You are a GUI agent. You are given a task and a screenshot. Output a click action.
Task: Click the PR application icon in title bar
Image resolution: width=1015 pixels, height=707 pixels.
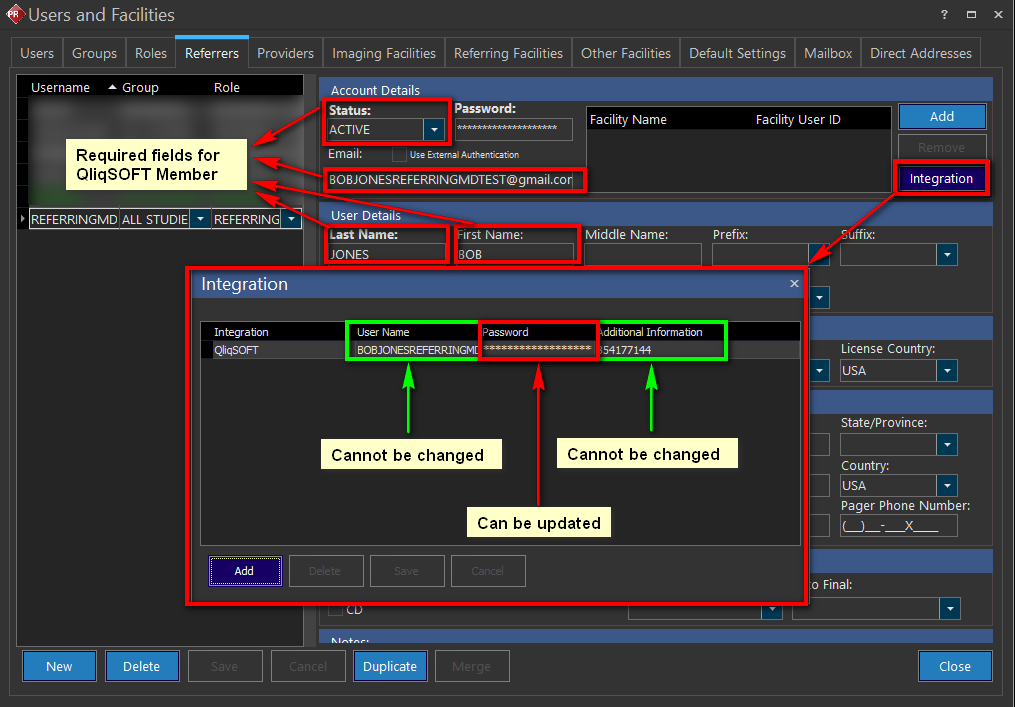pyautogui.click(x=14, y=15)
